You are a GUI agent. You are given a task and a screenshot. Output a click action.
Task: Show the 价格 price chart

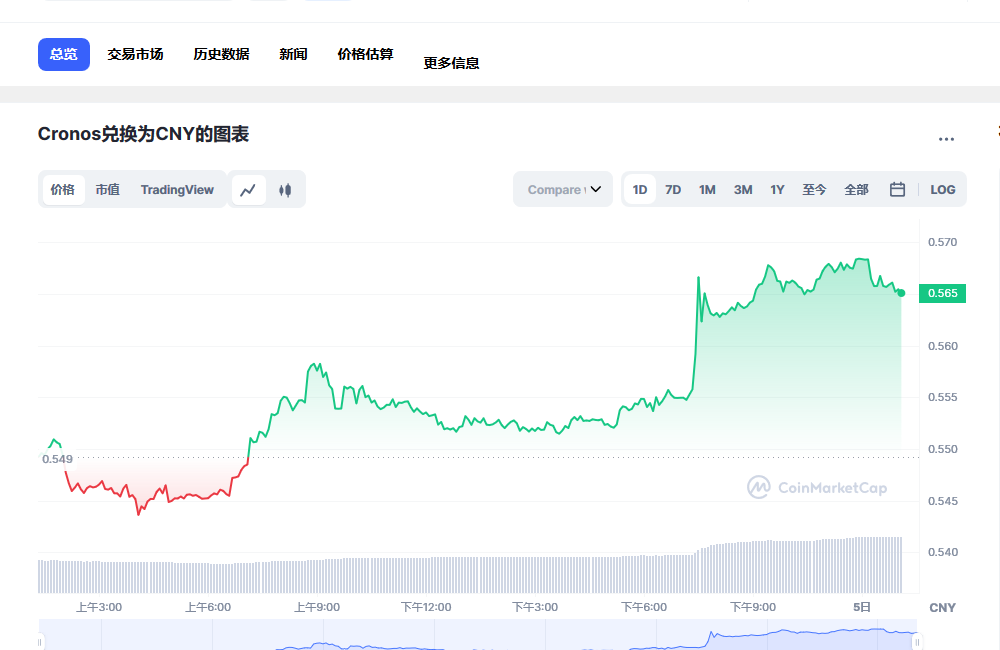[x=62, y=189]
